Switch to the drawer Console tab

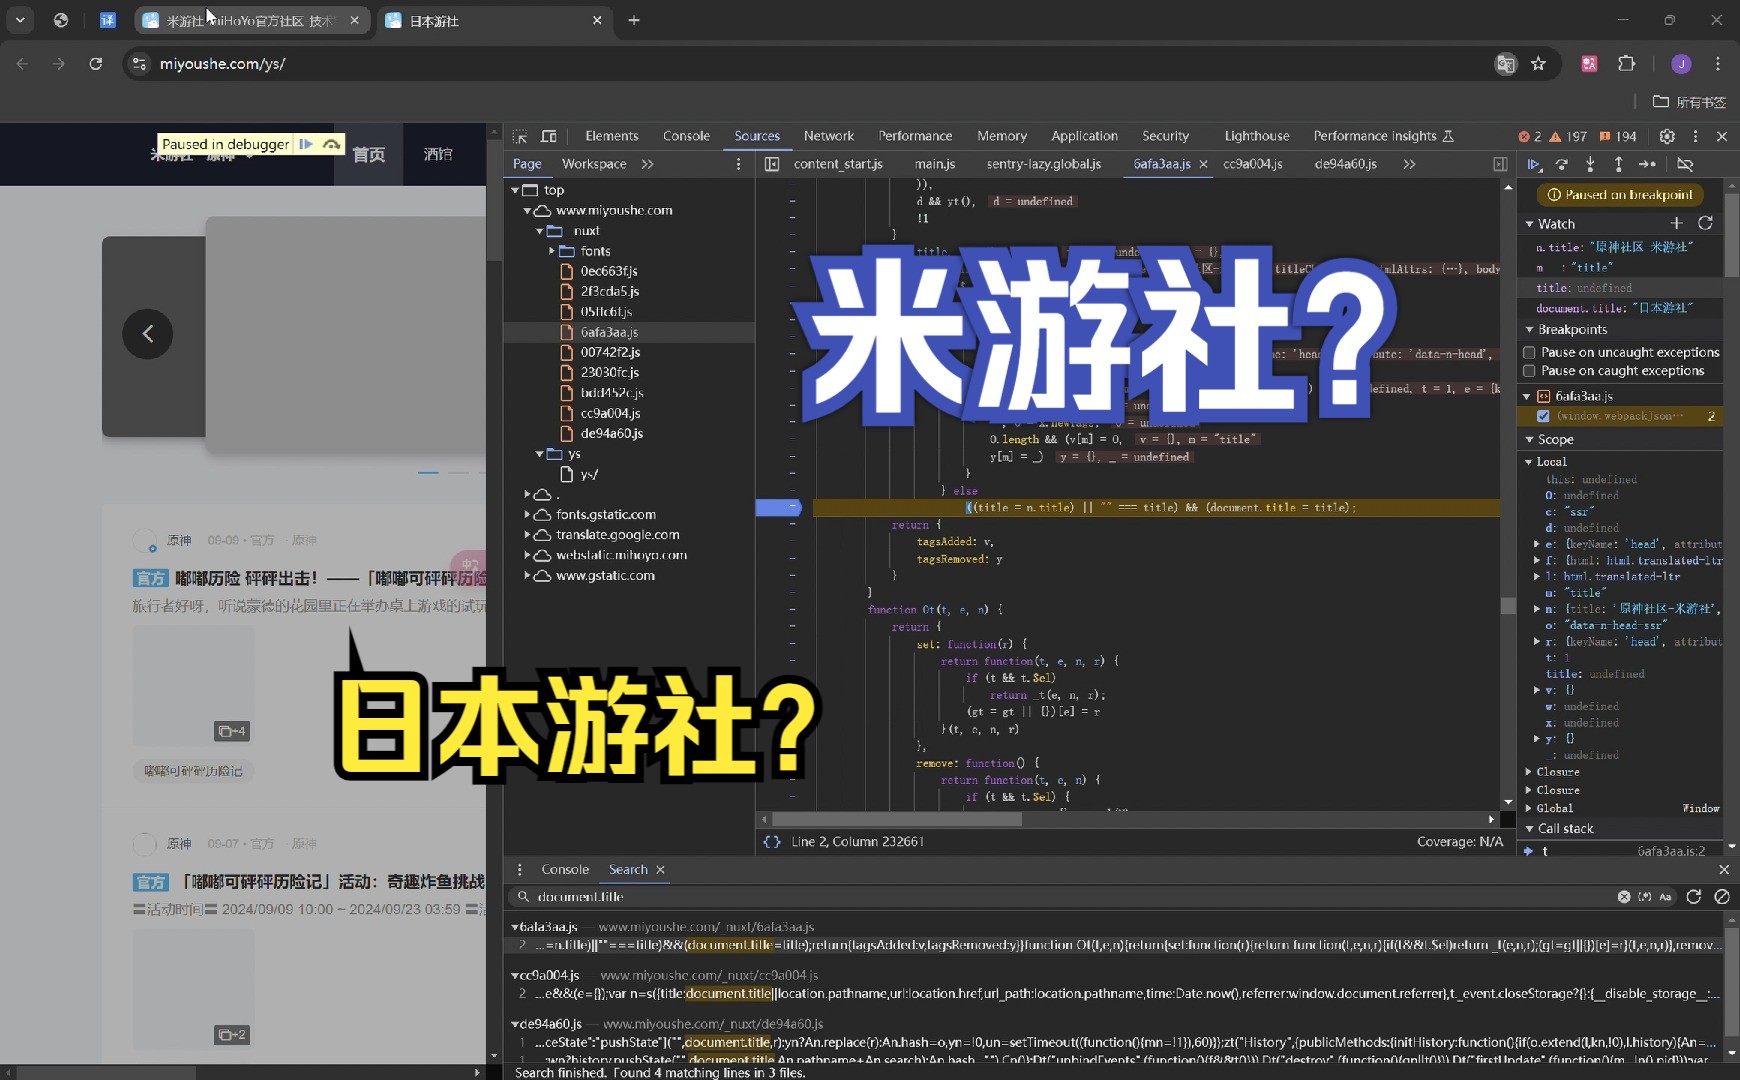point(565,870)
